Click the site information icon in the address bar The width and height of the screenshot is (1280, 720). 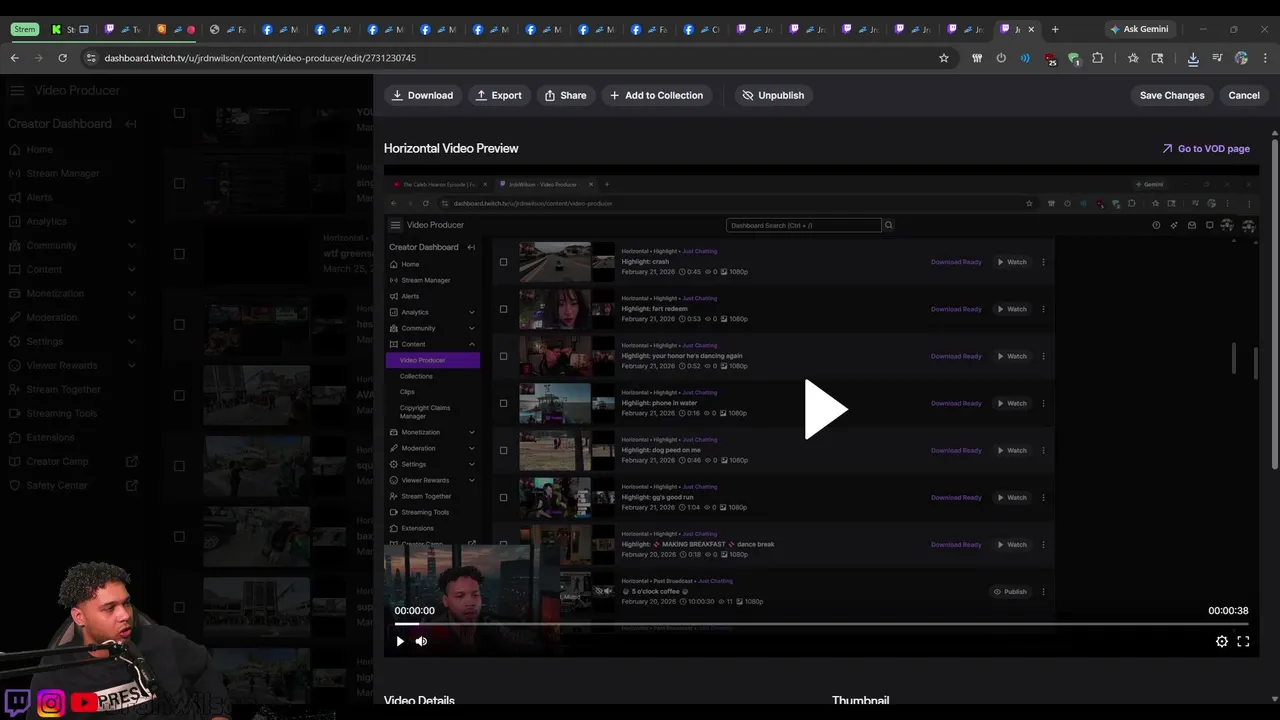click(91, 58)
